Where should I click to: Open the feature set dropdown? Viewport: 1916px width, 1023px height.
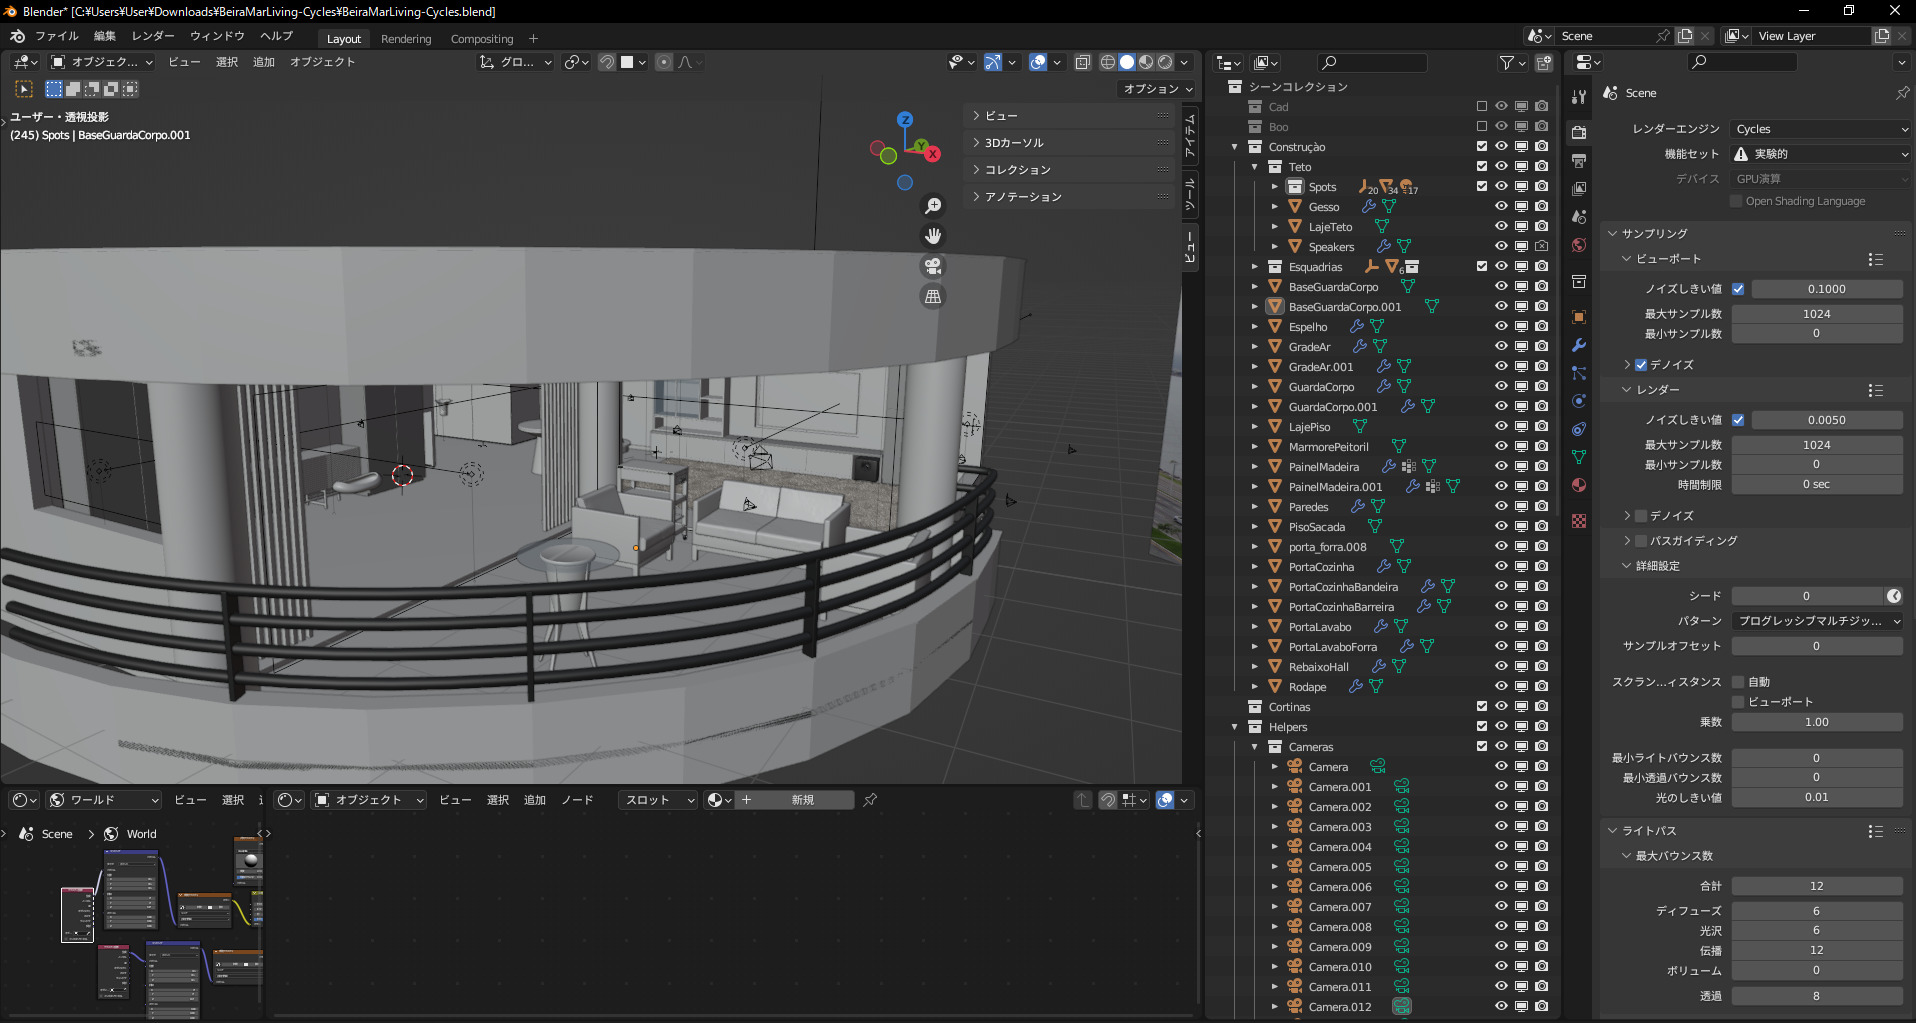[1821, 154]
